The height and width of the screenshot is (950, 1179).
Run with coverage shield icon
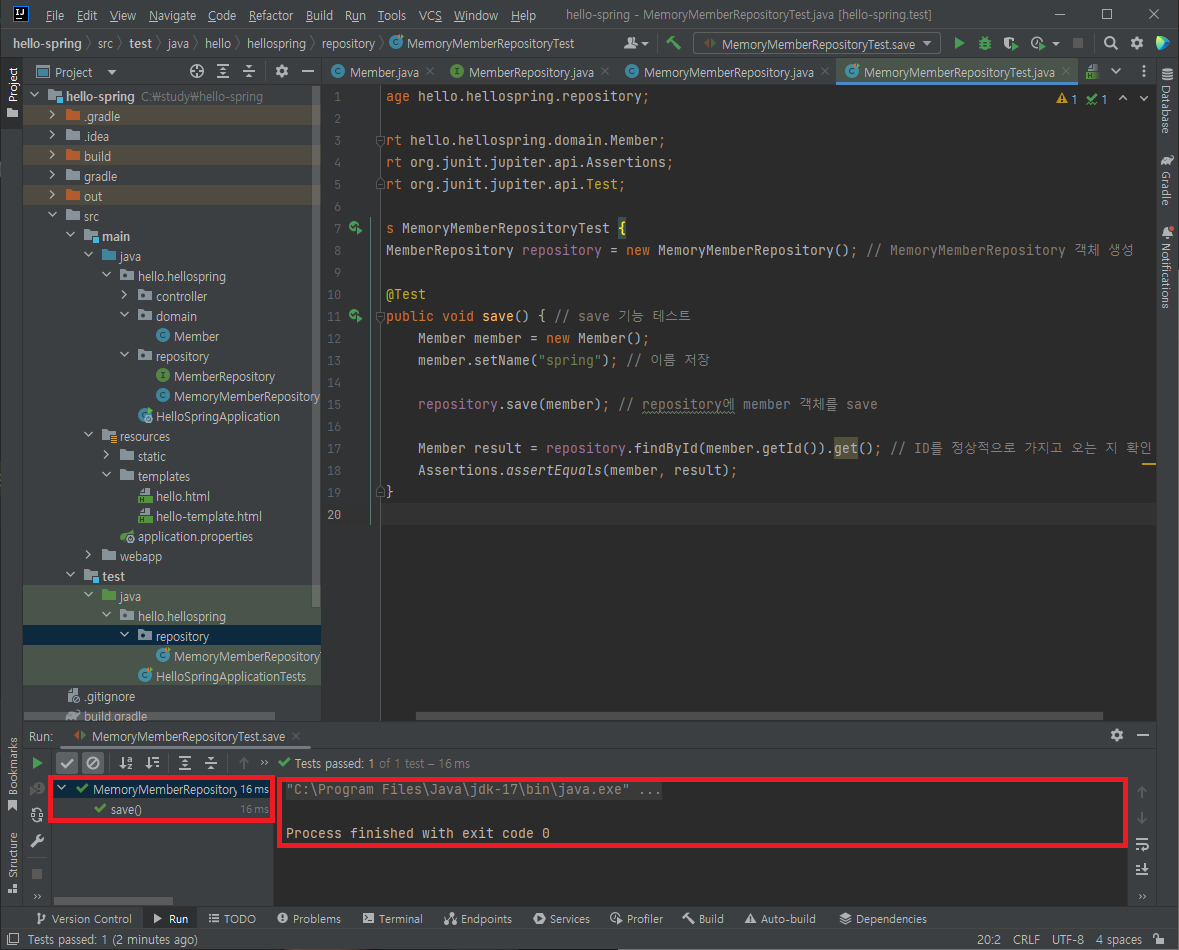pyautogui.click(x=1011, y=44)
